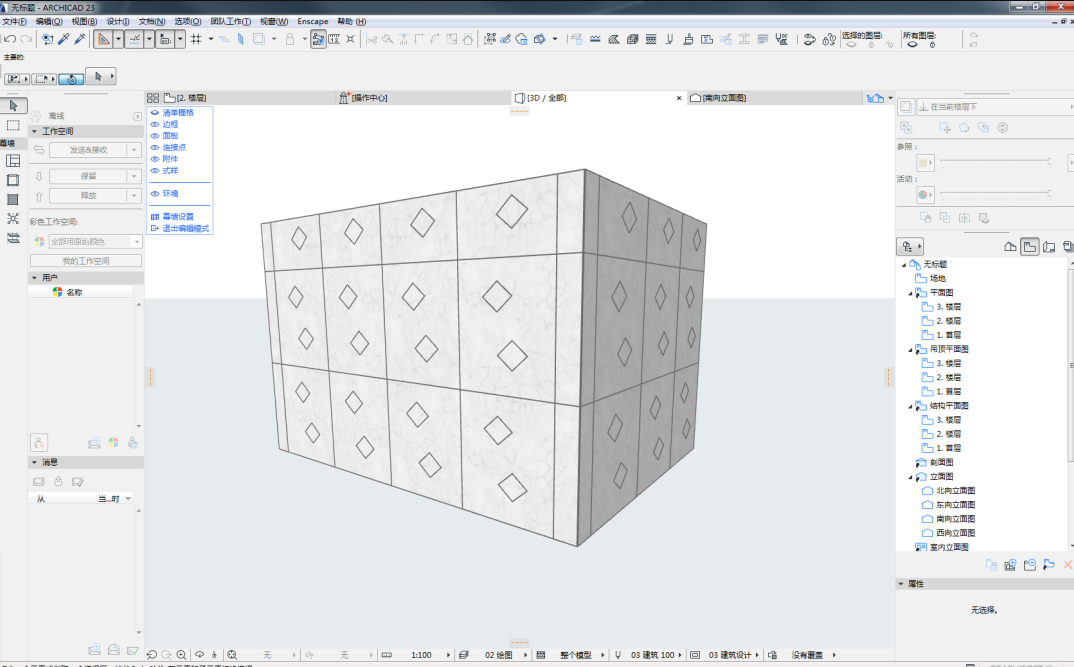Toggle the 所有图层 lock icon
Image resolution: width=1074 pixels, height=667 pixels.
[x=932, y=44]
